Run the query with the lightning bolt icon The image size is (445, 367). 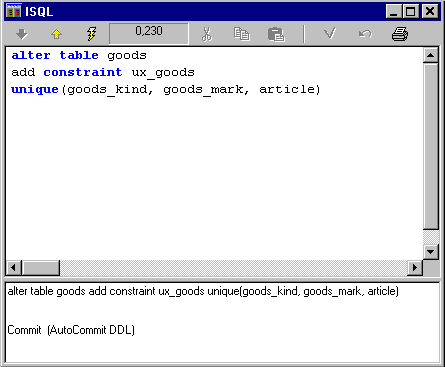(x=91, y=34)
